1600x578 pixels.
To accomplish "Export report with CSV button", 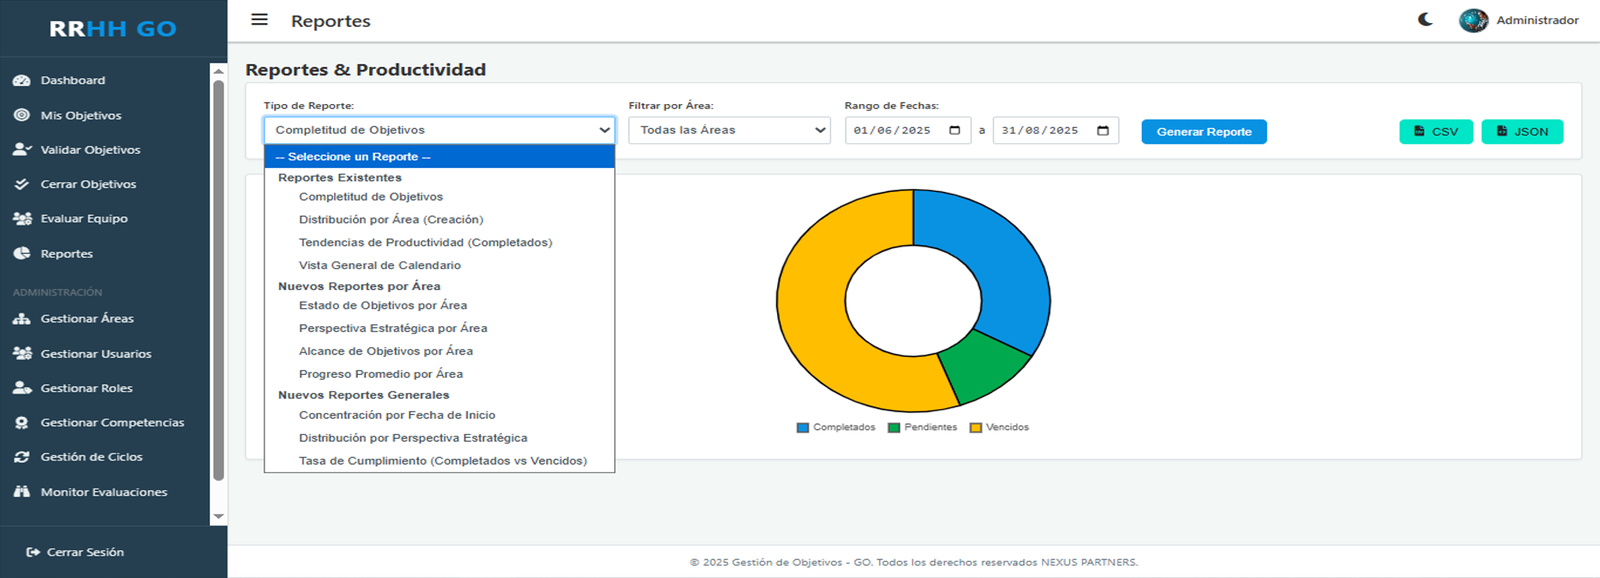I will (x=1435, y=132).
